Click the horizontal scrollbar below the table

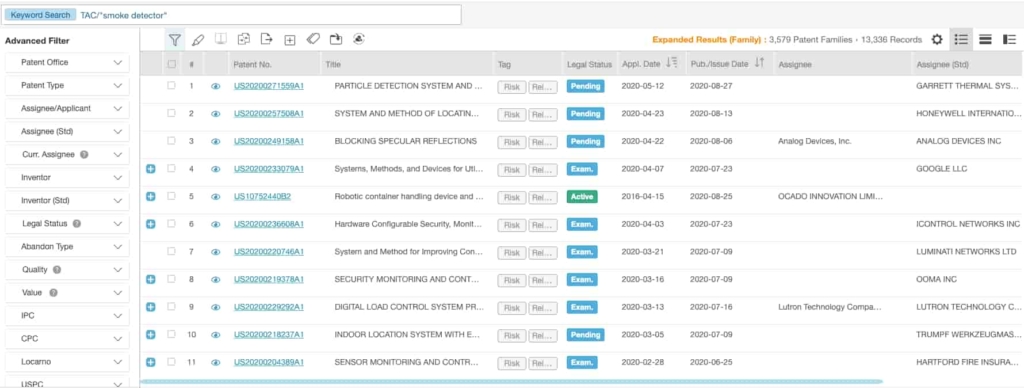(x=511, y=381)
